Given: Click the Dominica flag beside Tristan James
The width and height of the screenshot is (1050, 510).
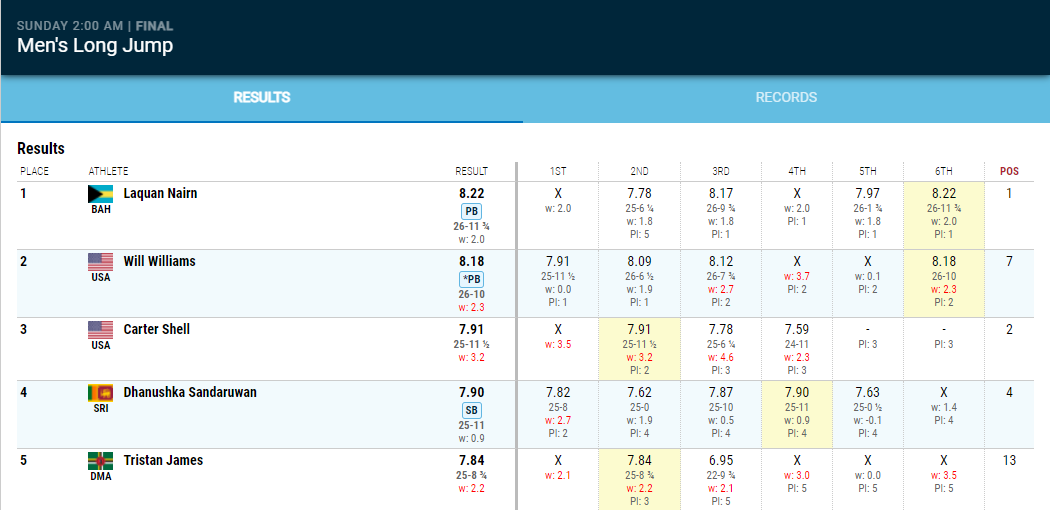Looking at the screenshot, I should click(x=101, y=461).
